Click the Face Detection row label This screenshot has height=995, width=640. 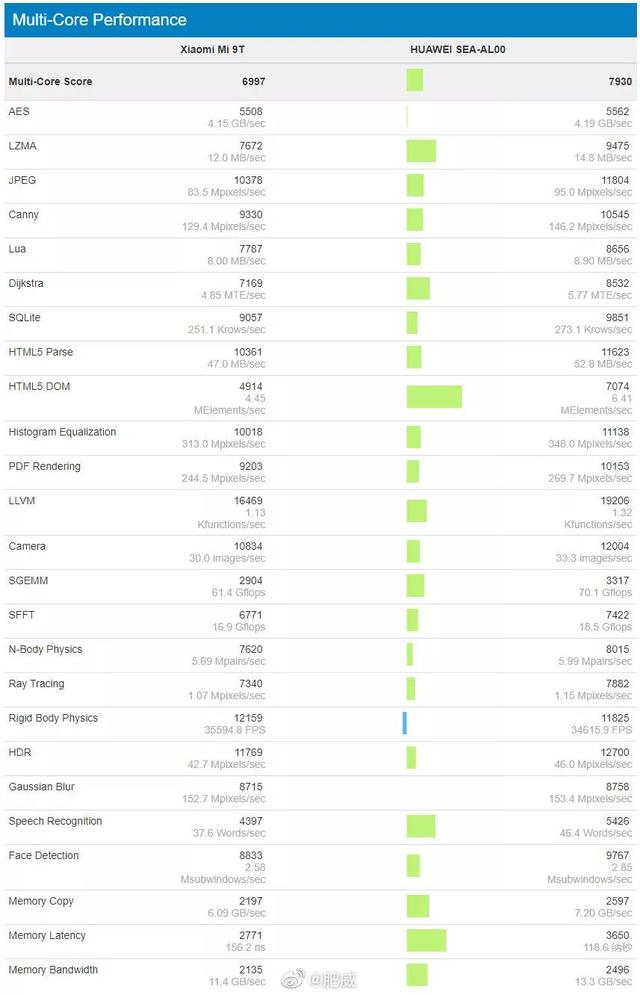[44, 856]
